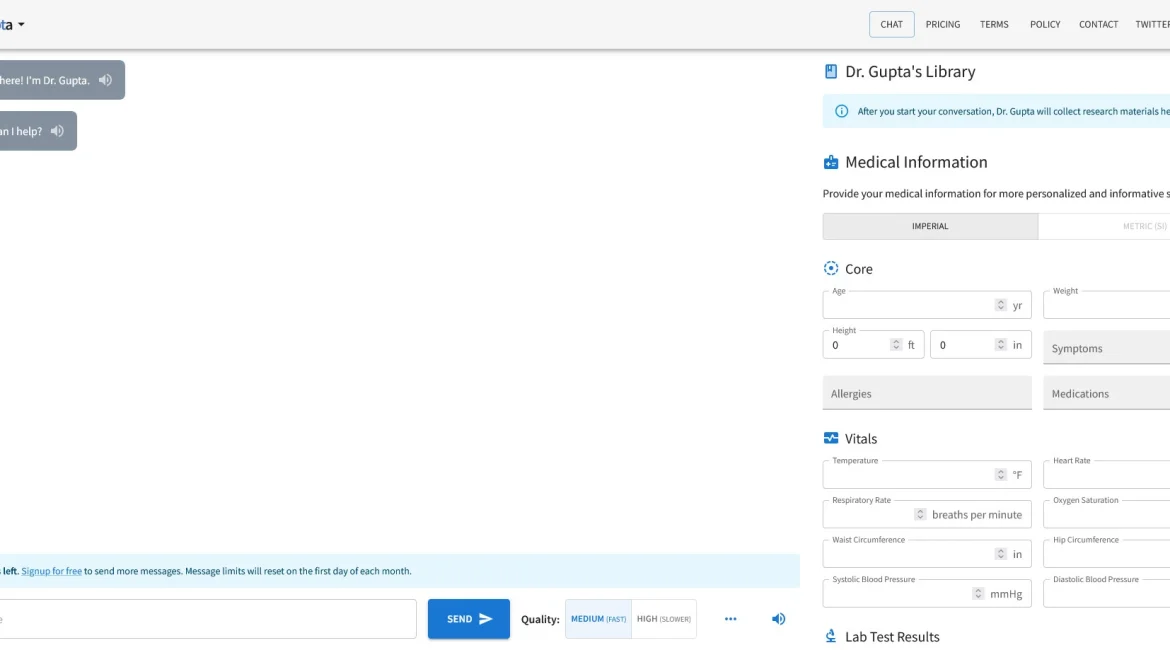
Task: Click into the Oxygen Saturation field
Action: point(1107,514)
